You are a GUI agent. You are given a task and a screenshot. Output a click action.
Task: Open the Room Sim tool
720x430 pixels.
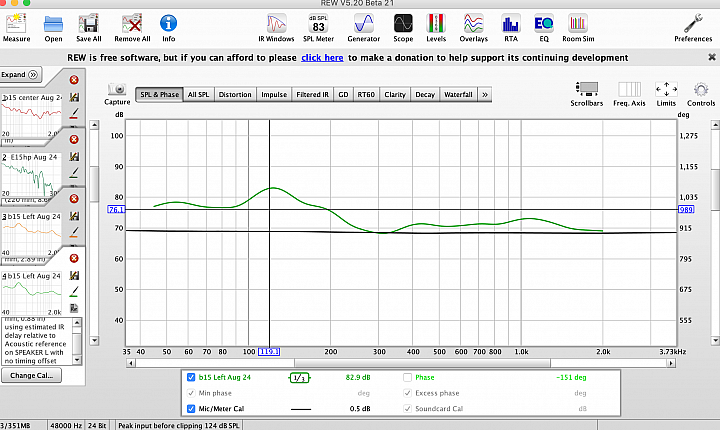pyautogui.click(x=578, y=28)
